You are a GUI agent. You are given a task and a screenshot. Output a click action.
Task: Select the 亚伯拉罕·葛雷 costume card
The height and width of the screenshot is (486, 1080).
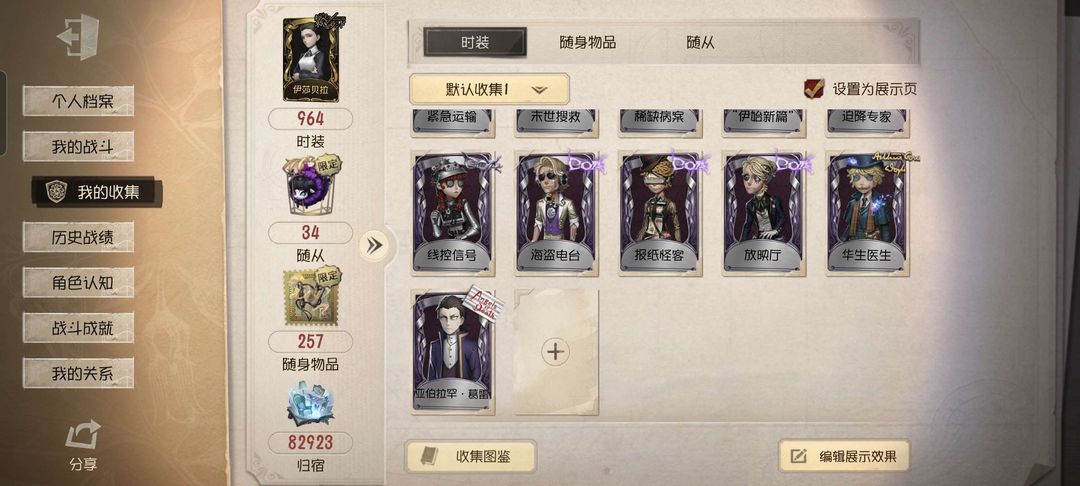coord(453,352)
